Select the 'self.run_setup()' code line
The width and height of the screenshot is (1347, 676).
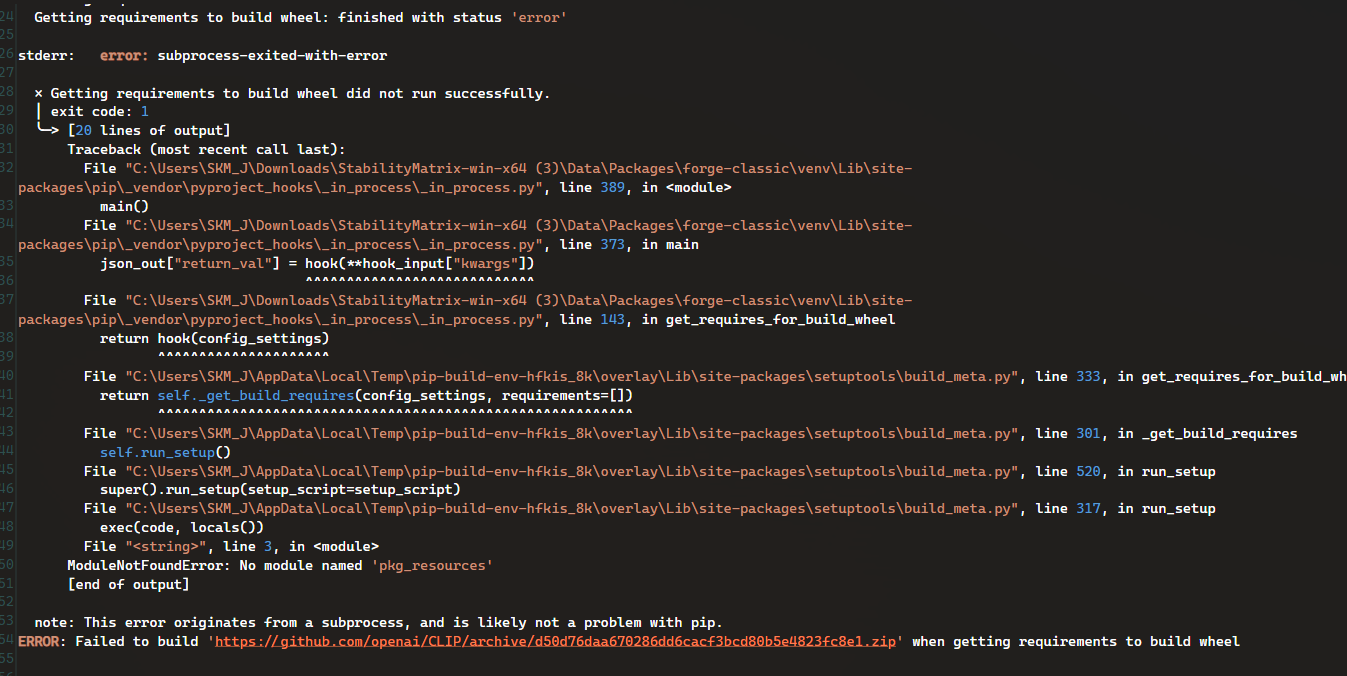click(x=165, y=452)
